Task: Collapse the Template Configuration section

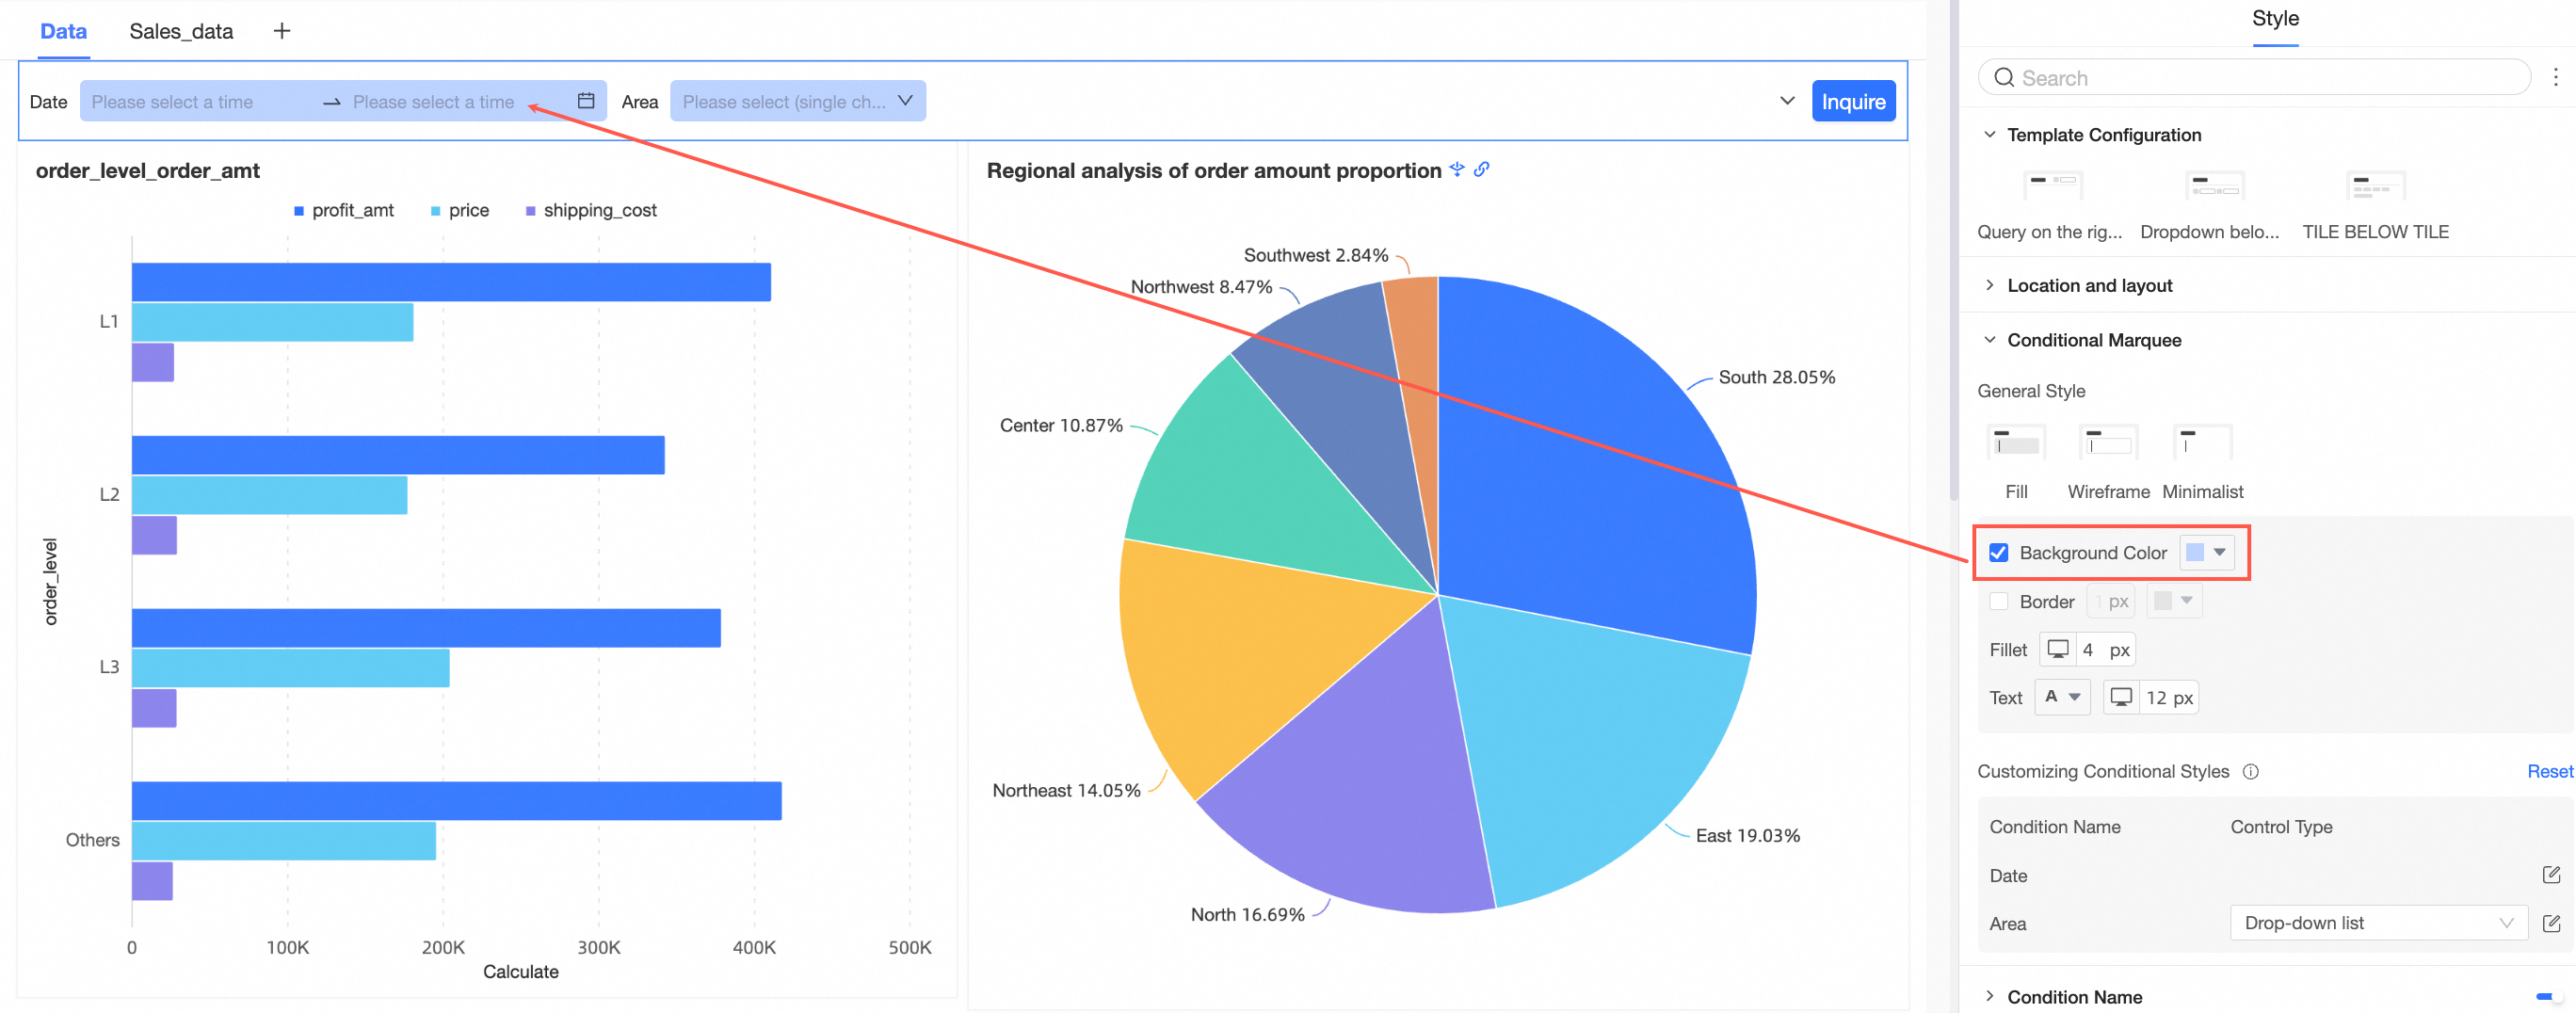Action: [x=1989, y=135]
